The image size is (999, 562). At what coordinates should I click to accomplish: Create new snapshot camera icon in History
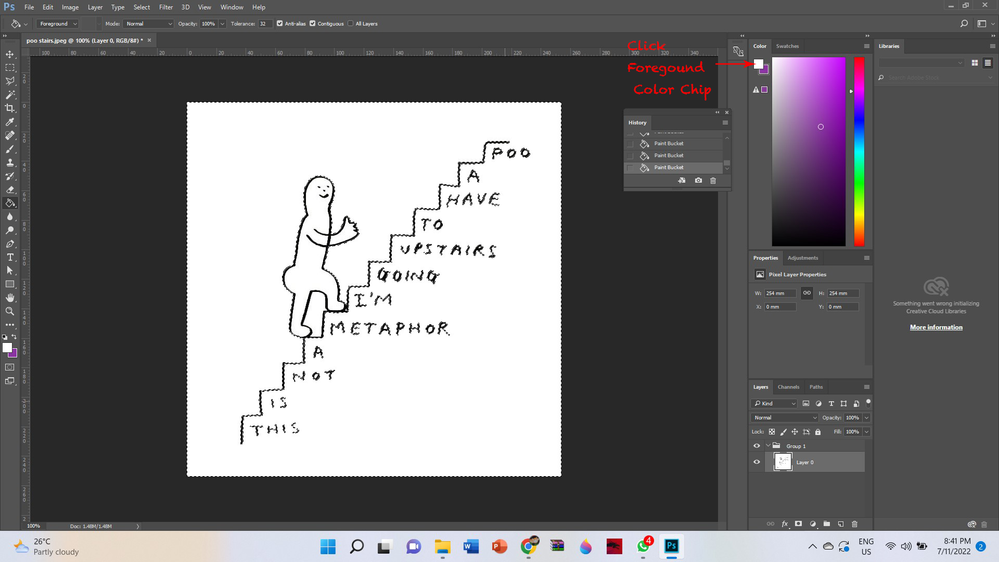[x=698, y=180]
